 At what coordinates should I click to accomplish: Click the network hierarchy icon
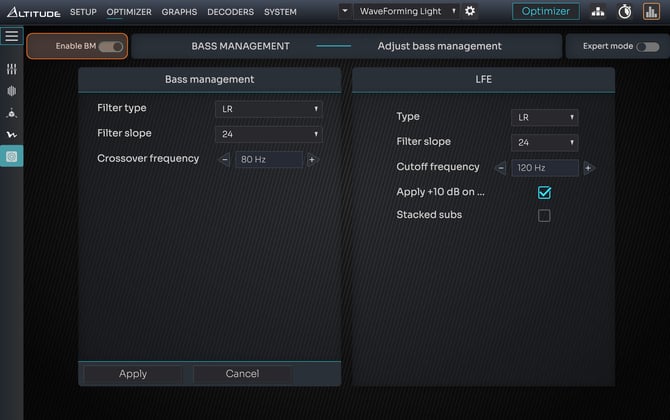coord(598,12)
